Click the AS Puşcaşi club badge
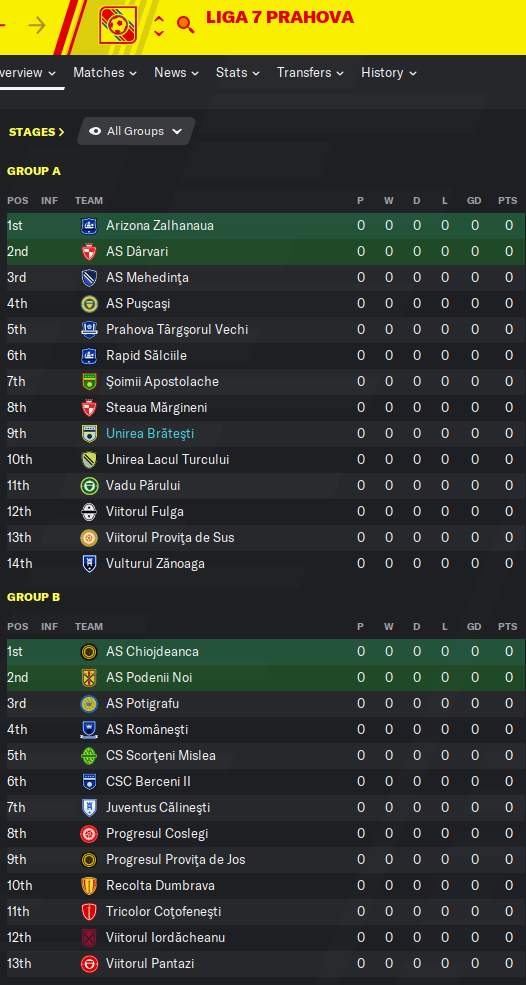The image size is (526, 985). click(89, 303)
